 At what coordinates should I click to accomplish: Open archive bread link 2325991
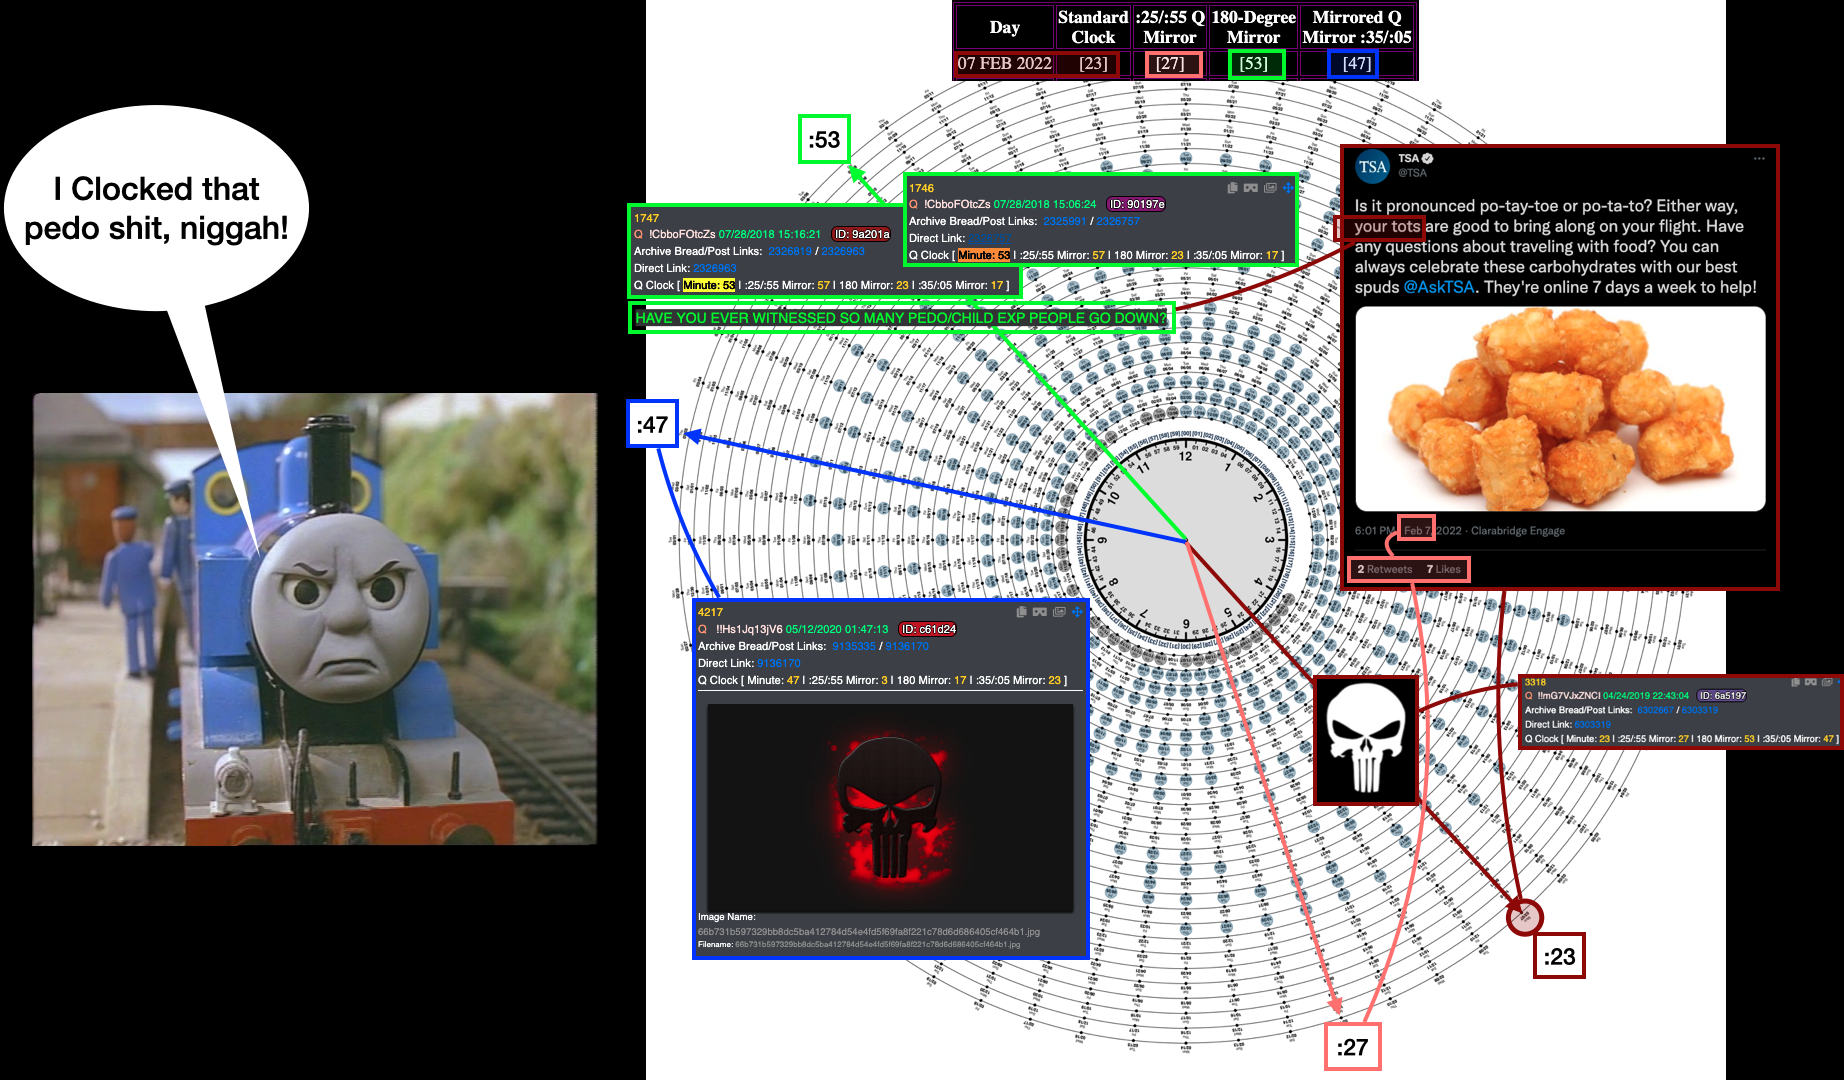click(1064, 221)
